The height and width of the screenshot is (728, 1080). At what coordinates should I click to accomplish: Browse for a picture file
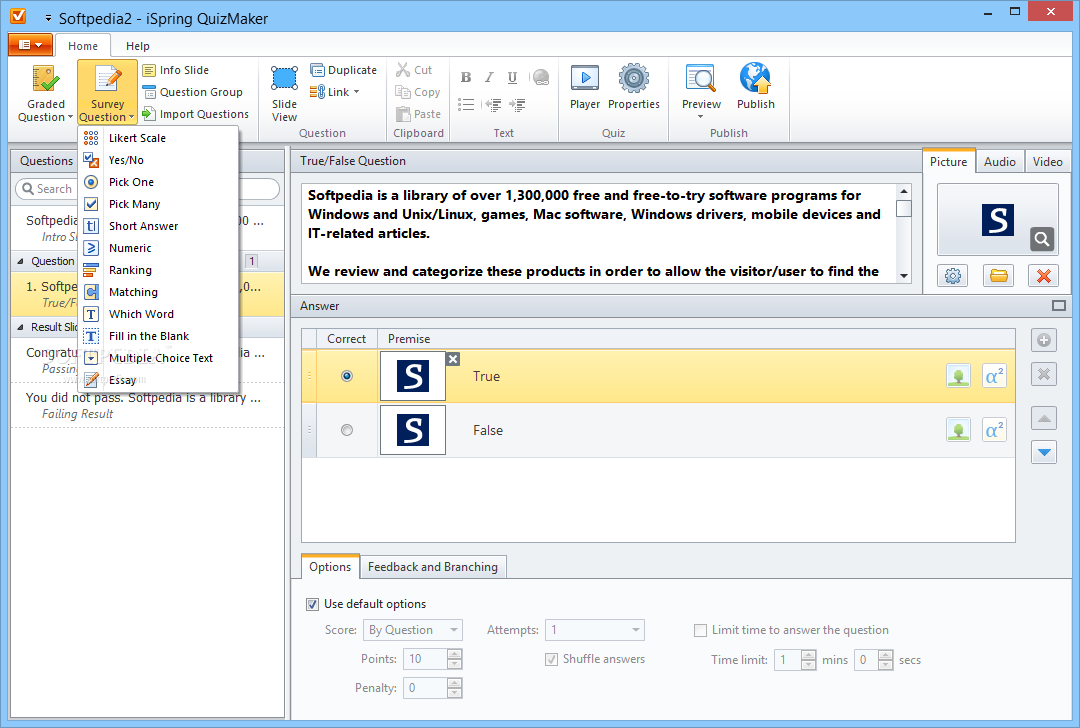tap(999, 276)
